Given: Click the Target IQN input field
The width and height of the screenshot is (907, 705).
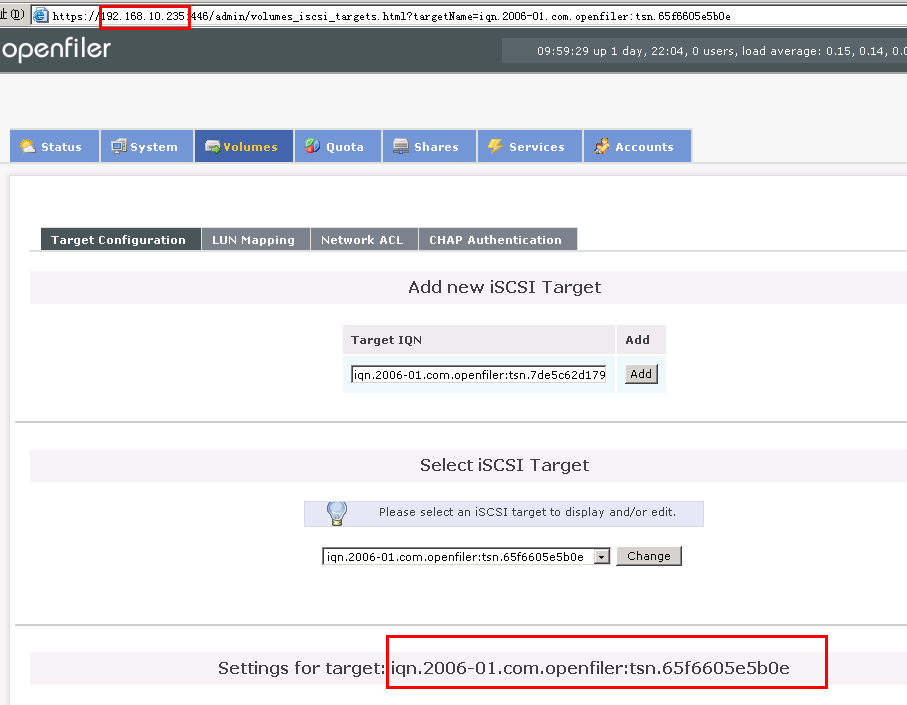Looking at the screenshot, I should click(478, 375).
